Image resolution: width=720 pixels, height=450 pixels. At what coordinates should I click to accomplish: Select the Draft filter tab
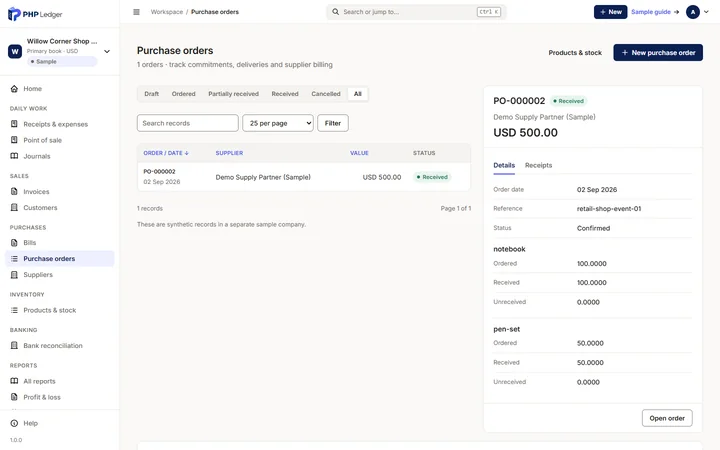[x=152, y=94]
